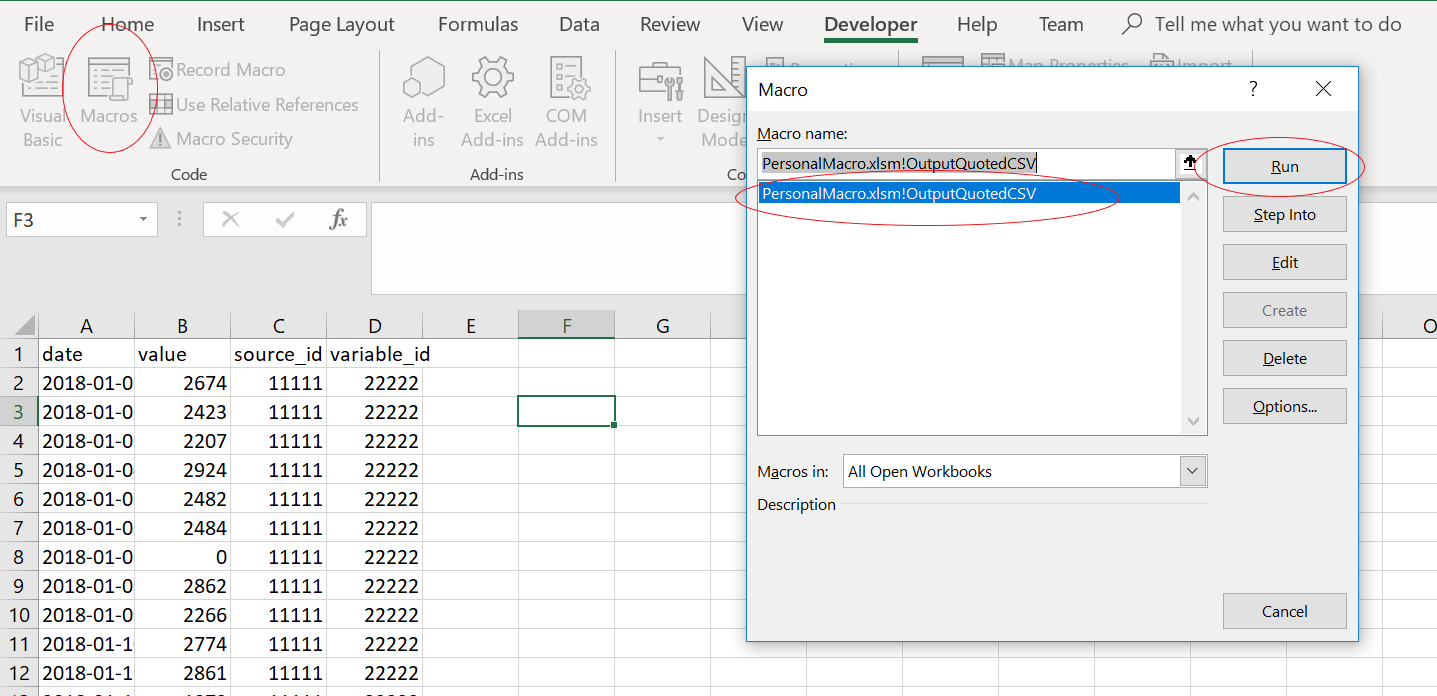Toggle Use Relative References
Image resolution: width=1437 pixels, height=696 pixels.
coord(254,105)
